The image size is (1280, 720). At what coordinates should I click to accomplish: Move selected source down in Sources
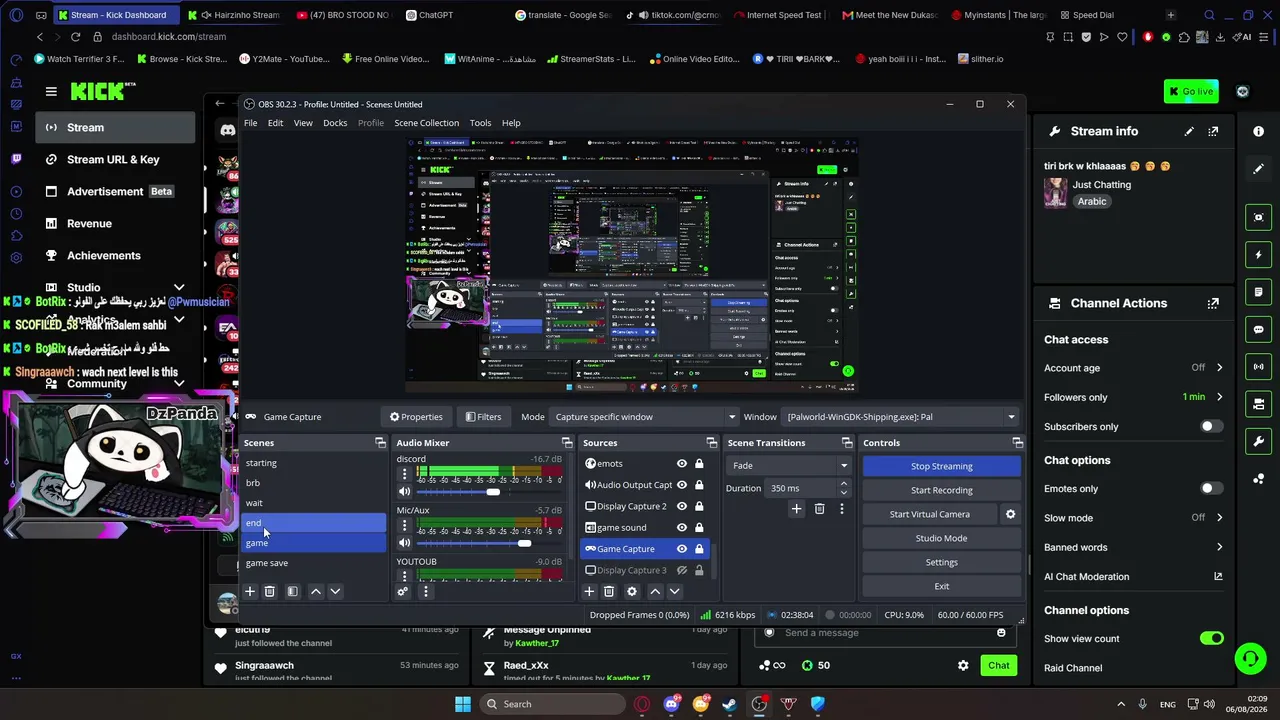click(x=674, y=592)
